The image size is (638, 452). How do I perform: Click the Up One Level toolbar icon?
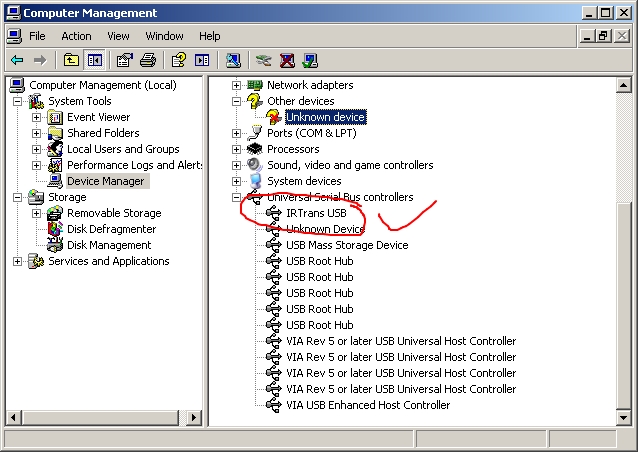(x=71, y=60)
